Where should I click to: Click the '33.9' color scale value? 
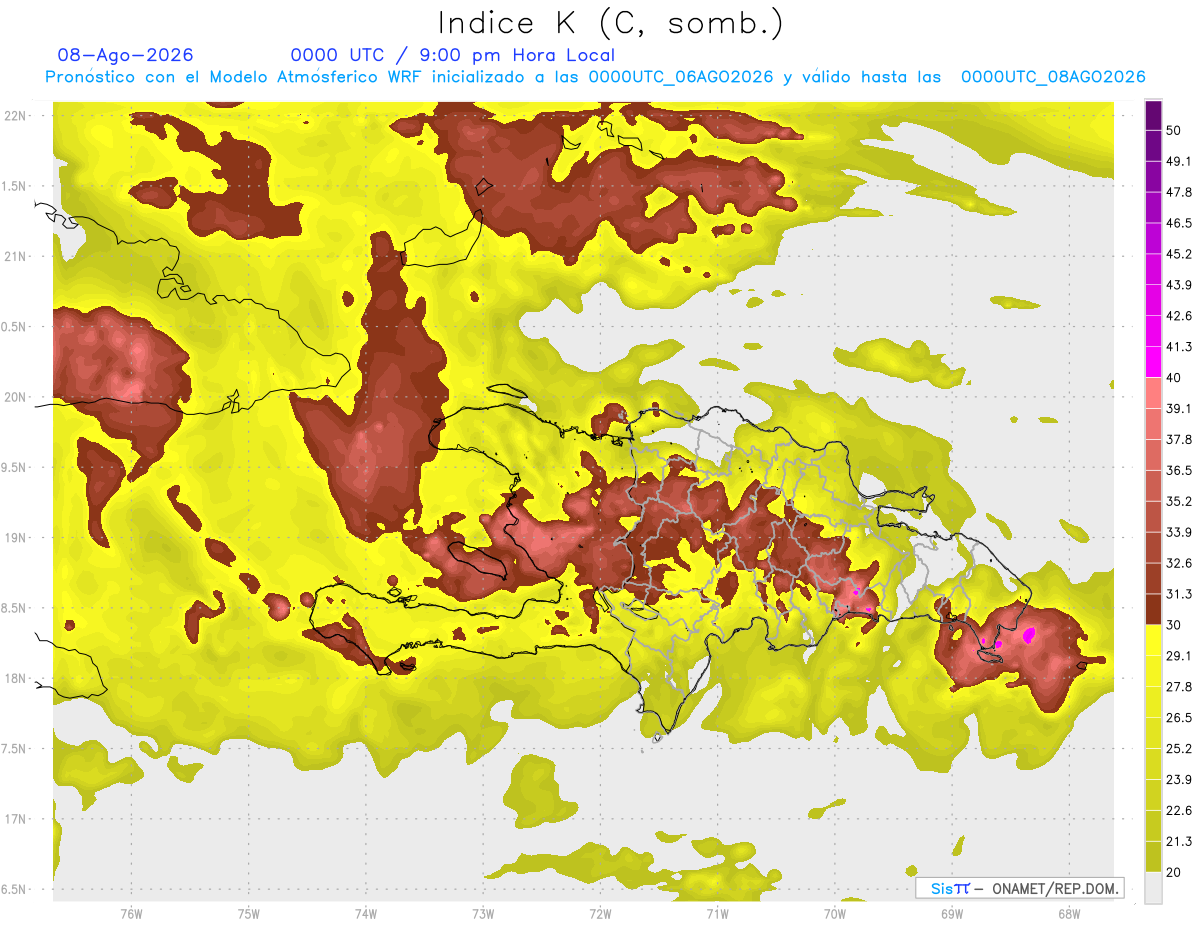(1179, 532)
